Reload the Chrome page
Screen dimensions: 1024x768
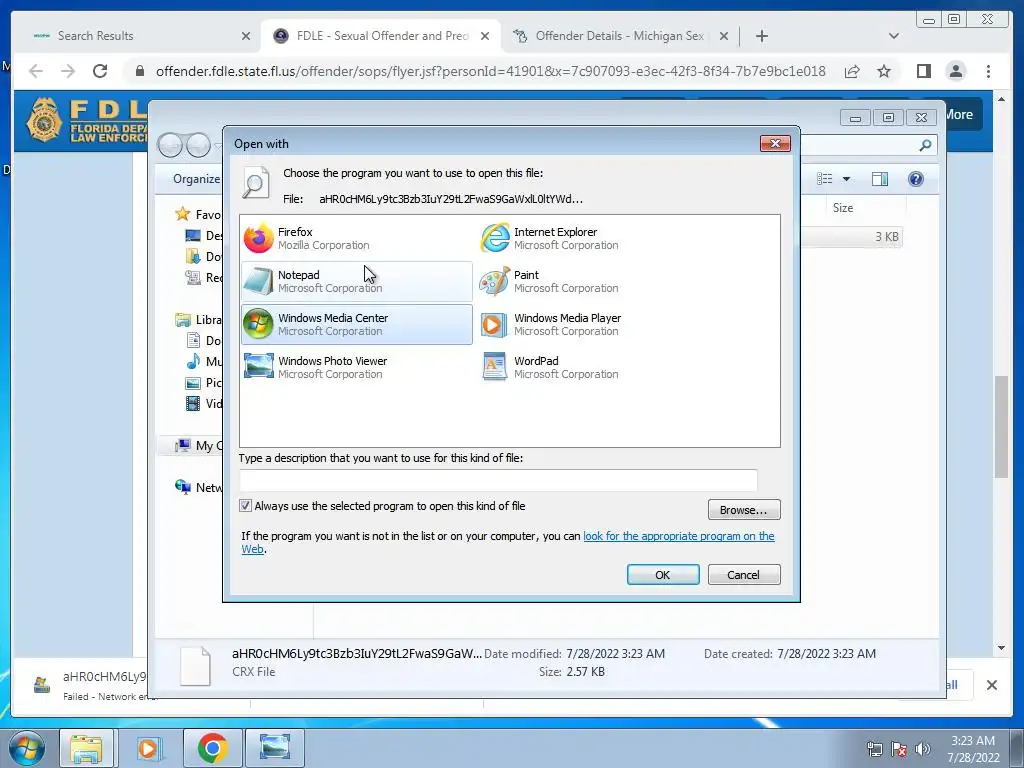(x=100, y=71)
